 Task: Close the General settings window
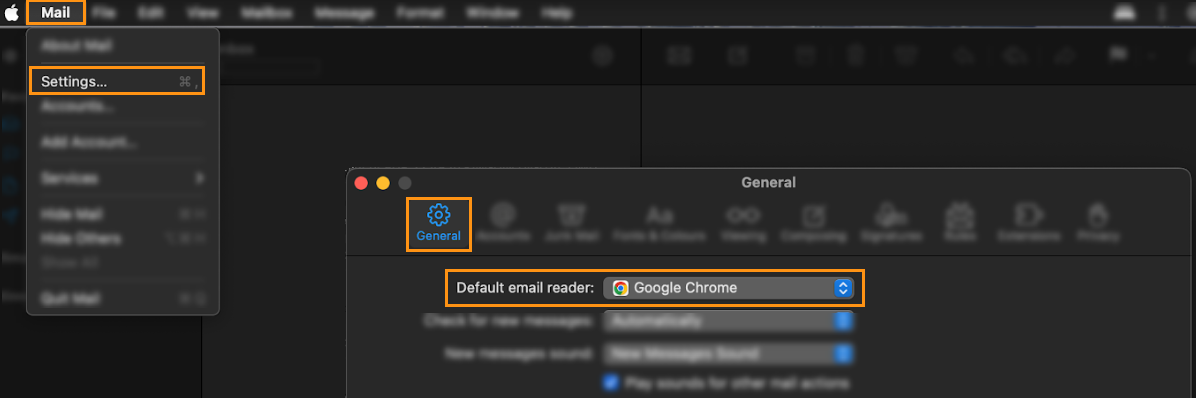(362, 183)
